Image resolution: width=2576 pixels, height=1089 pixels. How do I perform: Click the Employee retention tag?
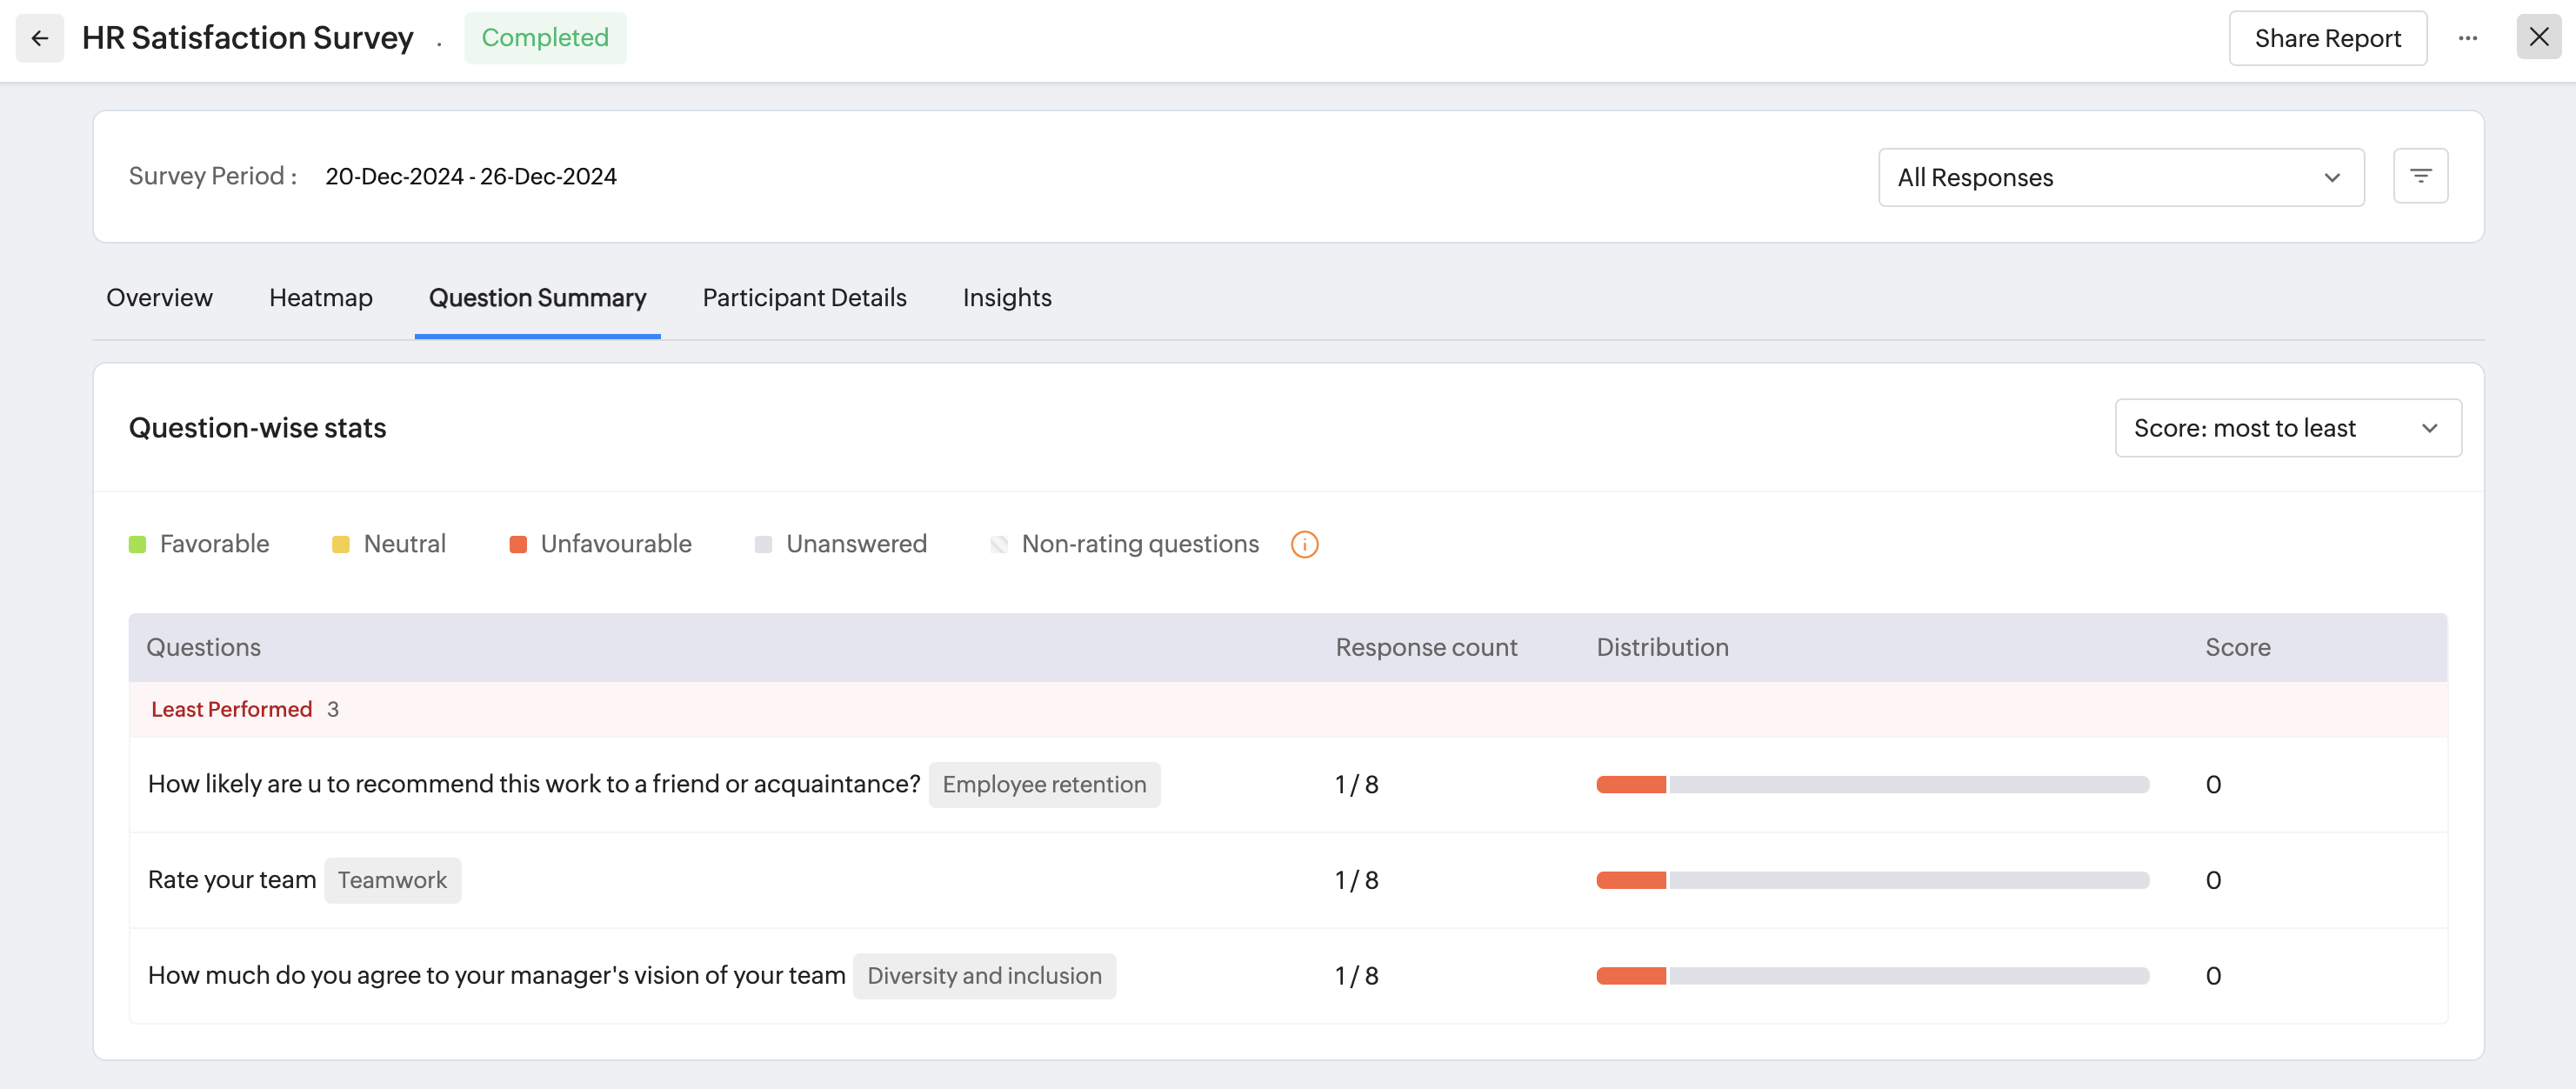[x=1043, y=785]
